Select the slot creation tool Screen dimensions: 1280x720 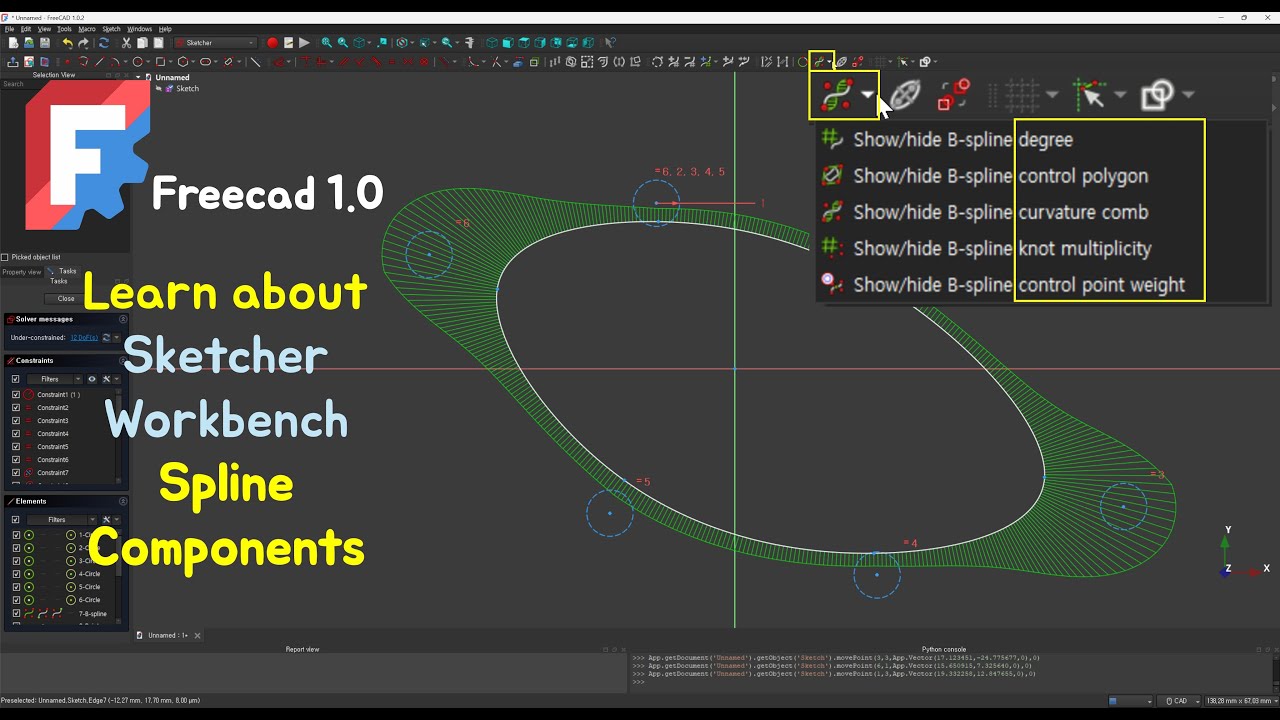click(x=205, y=62)
